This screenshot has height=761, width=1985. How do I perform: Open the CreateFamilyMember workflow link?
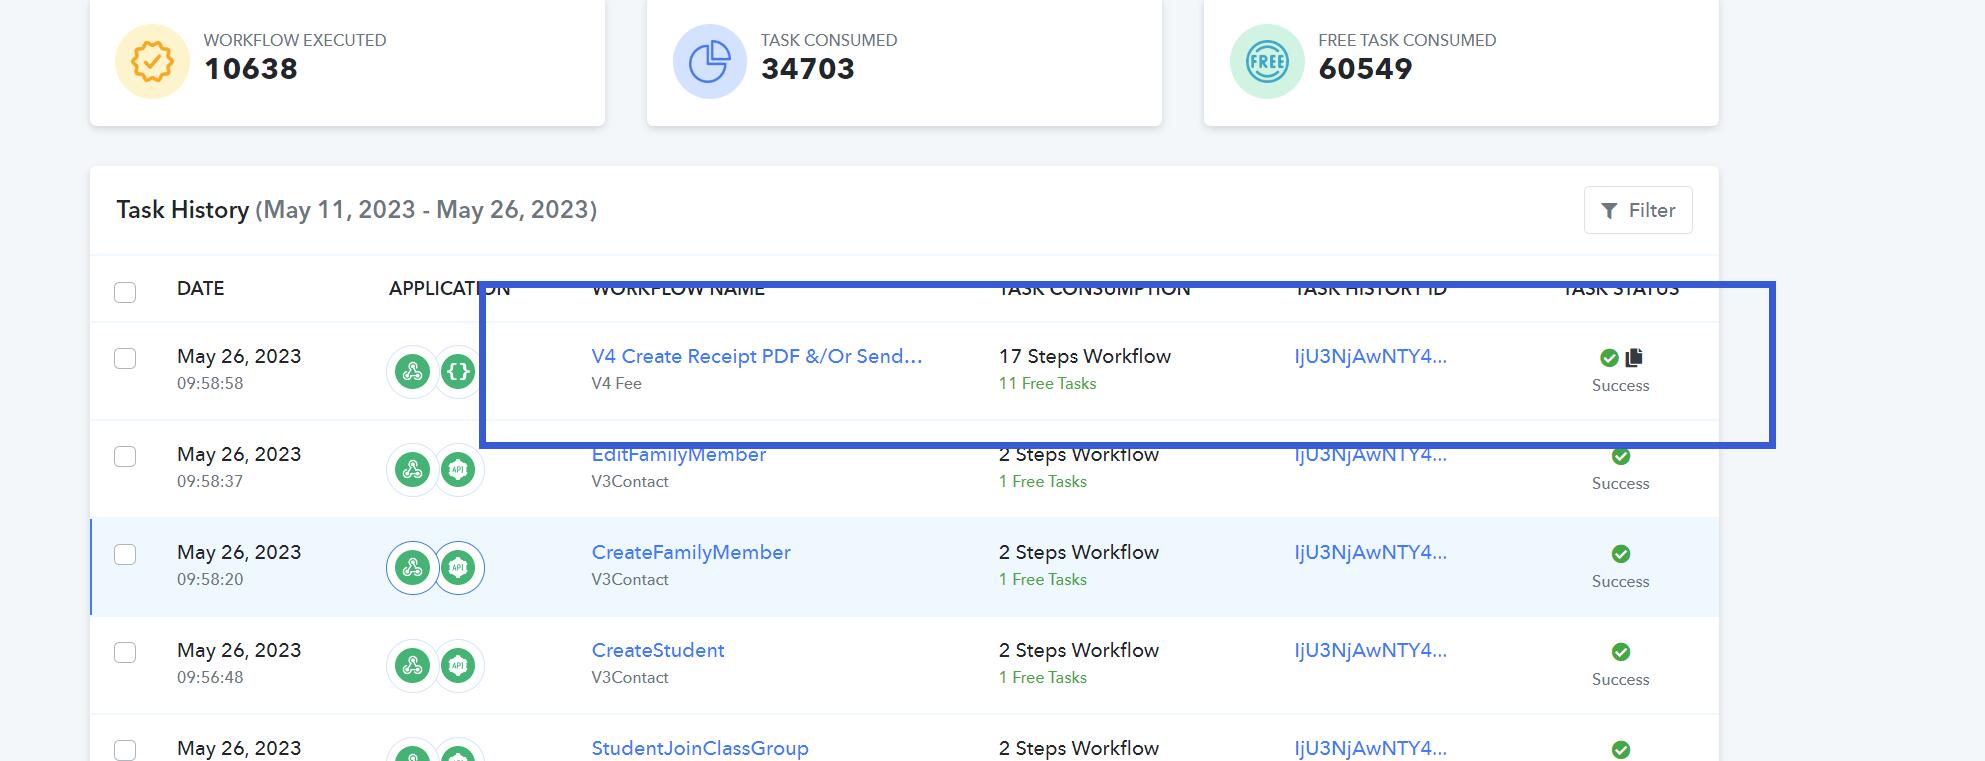[x=691, y=552]
